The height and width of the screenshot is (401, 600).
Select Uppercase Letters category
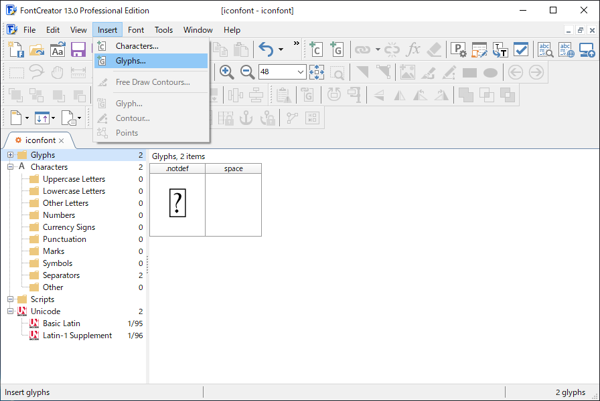click(x=74, y=179)
